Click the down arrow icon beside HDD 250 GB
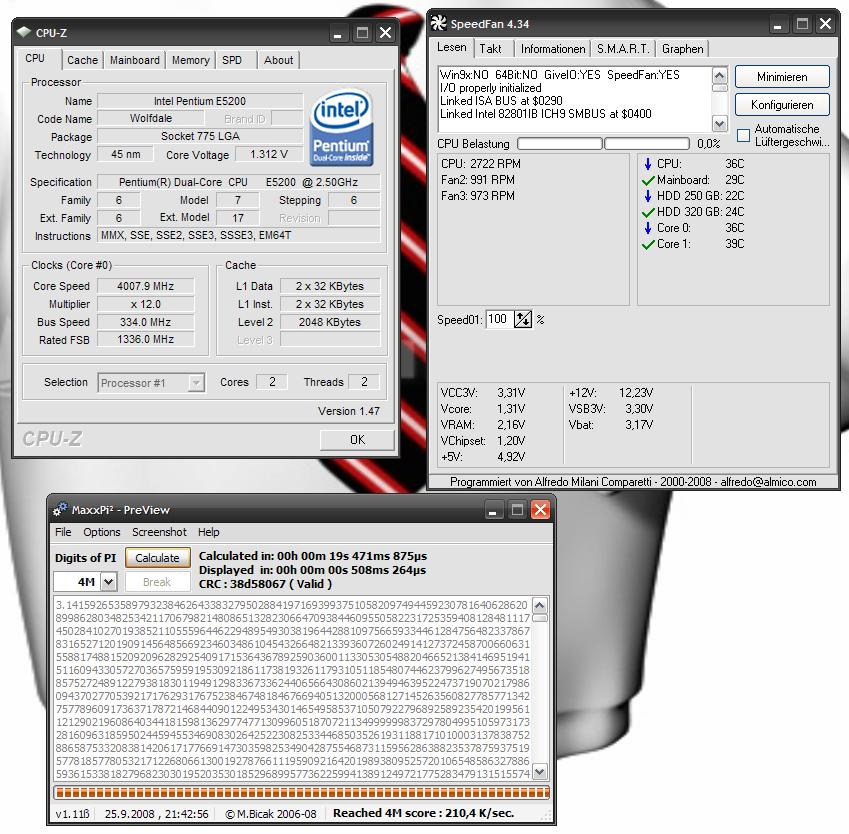 pos(648,196)
